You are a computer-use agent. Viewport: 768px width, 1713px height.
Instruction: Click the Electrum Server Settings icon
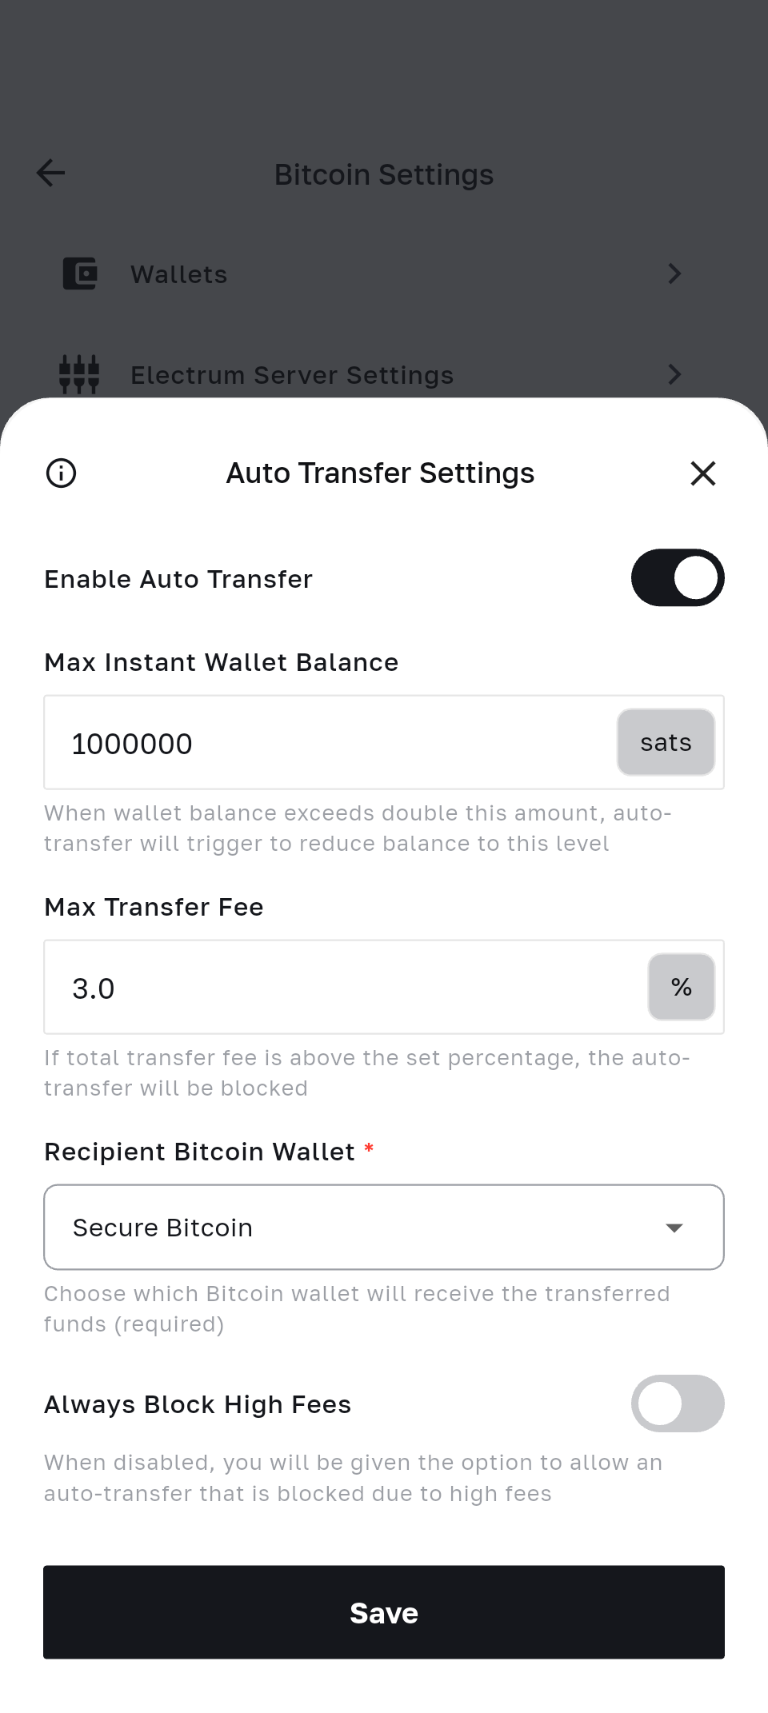click(x=80, y=374)
